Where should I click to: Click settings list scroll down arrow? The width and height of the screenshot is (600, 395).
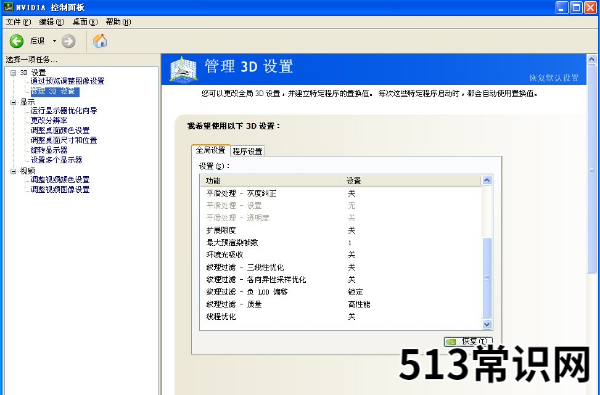click(x=487, y=324)
